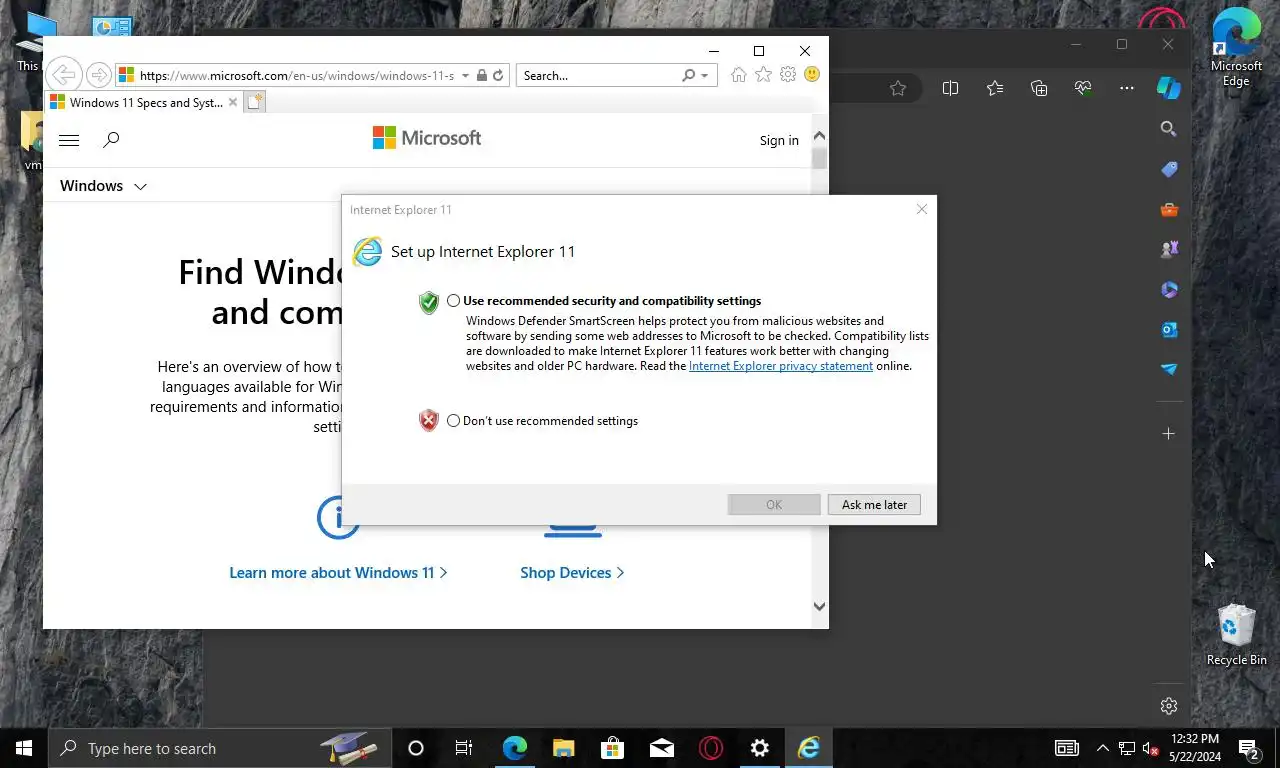This screenshot has width=1280, height=768.
Task: Open Internet Explorer favorites star
Action: tap(763, 75)
